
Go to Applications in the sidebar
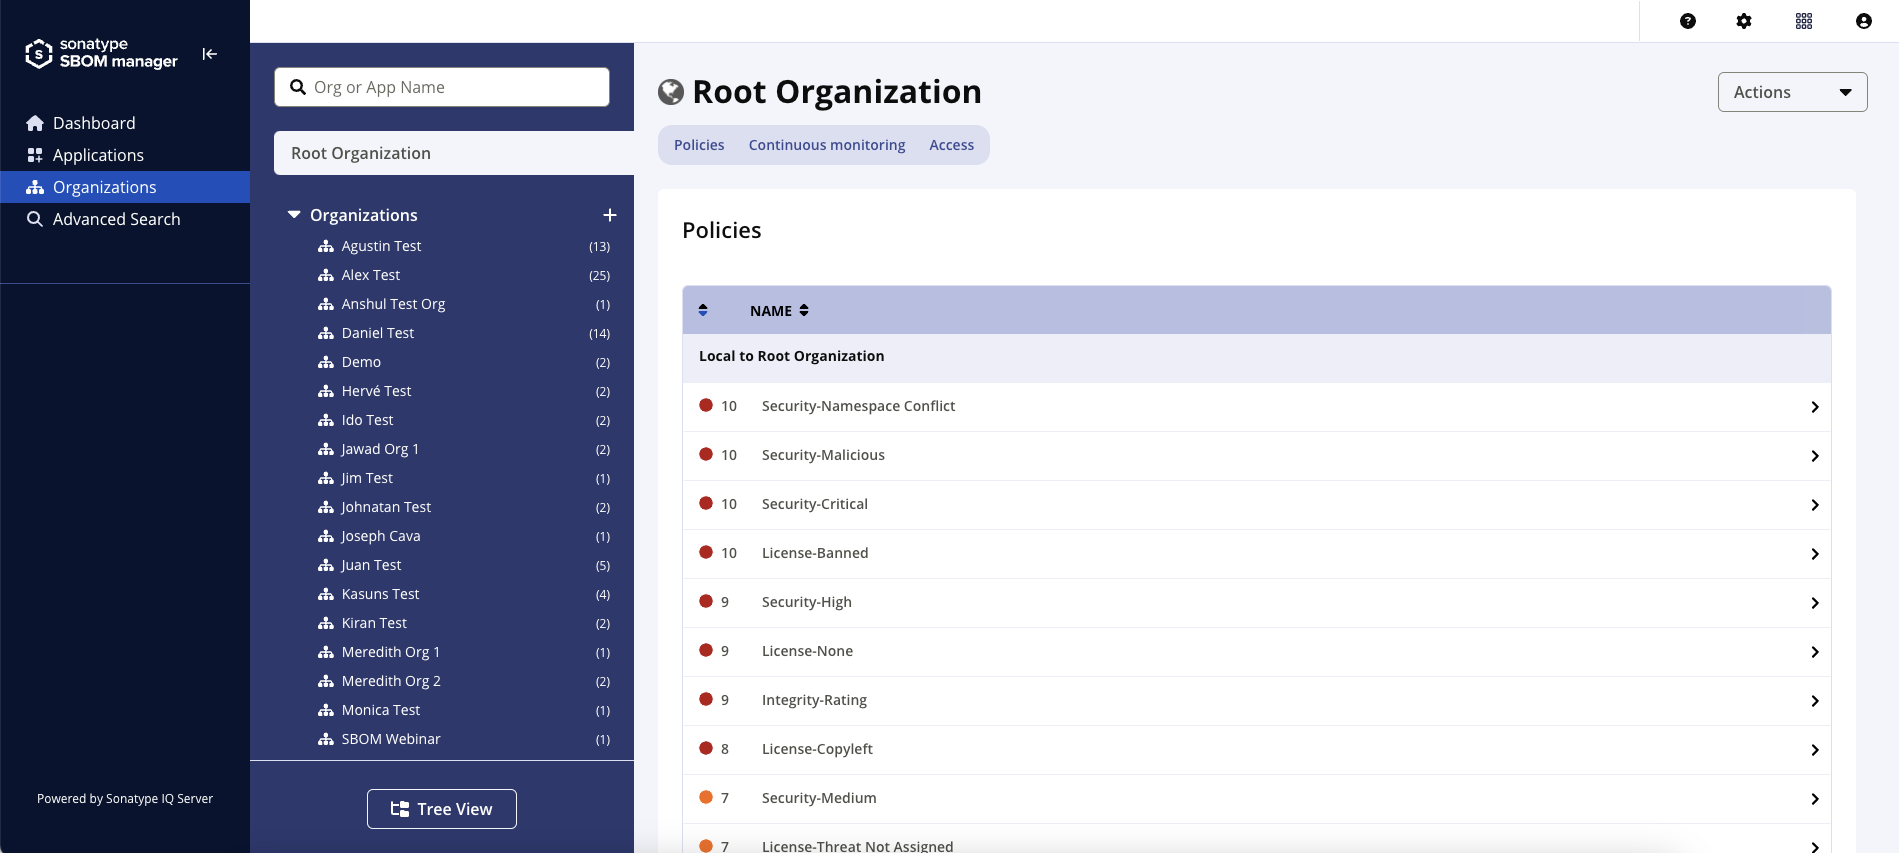(125, 155)
